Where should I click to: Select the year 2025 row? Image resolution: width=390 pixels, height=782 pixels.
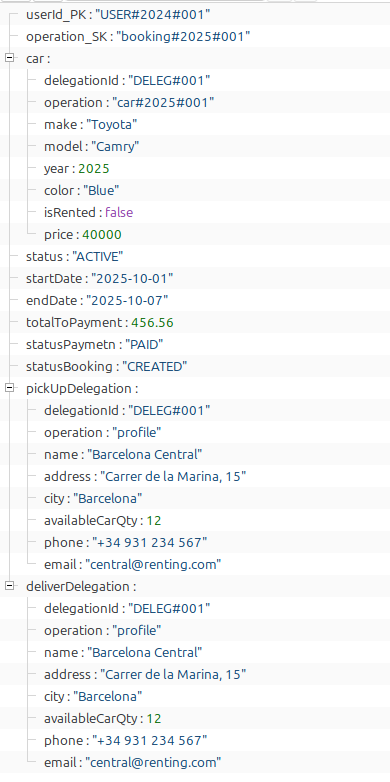coord(195,169)
